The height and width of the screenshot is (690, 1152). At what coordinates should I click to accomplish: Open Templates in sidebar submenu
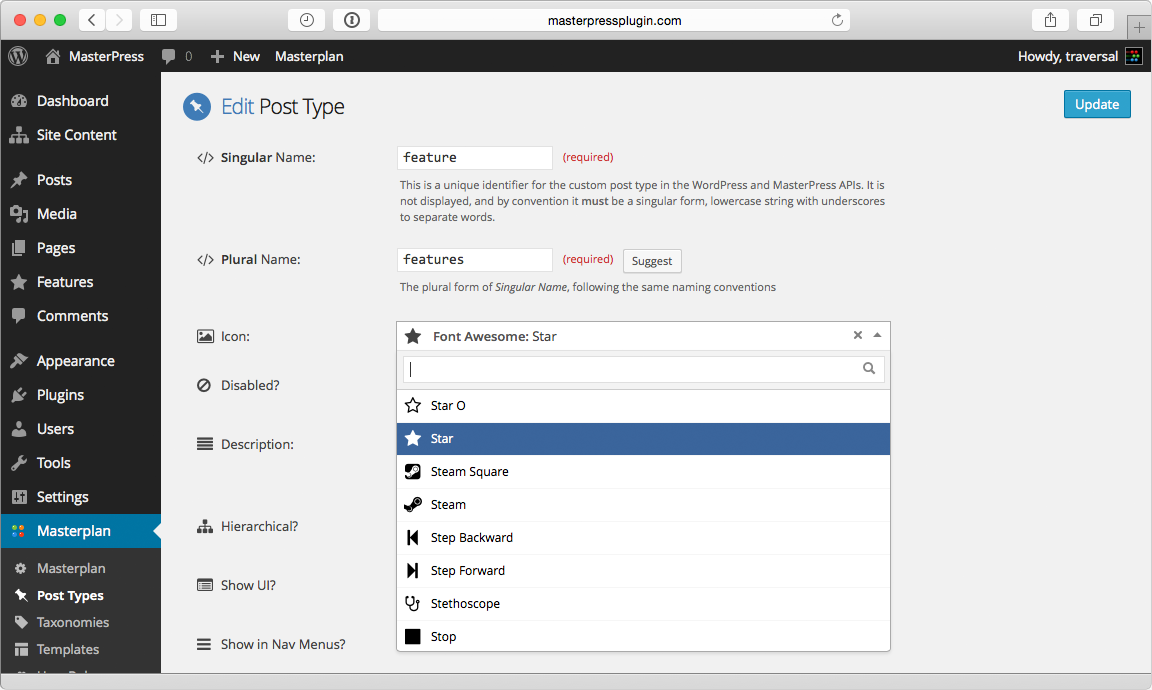pos(68,650)
